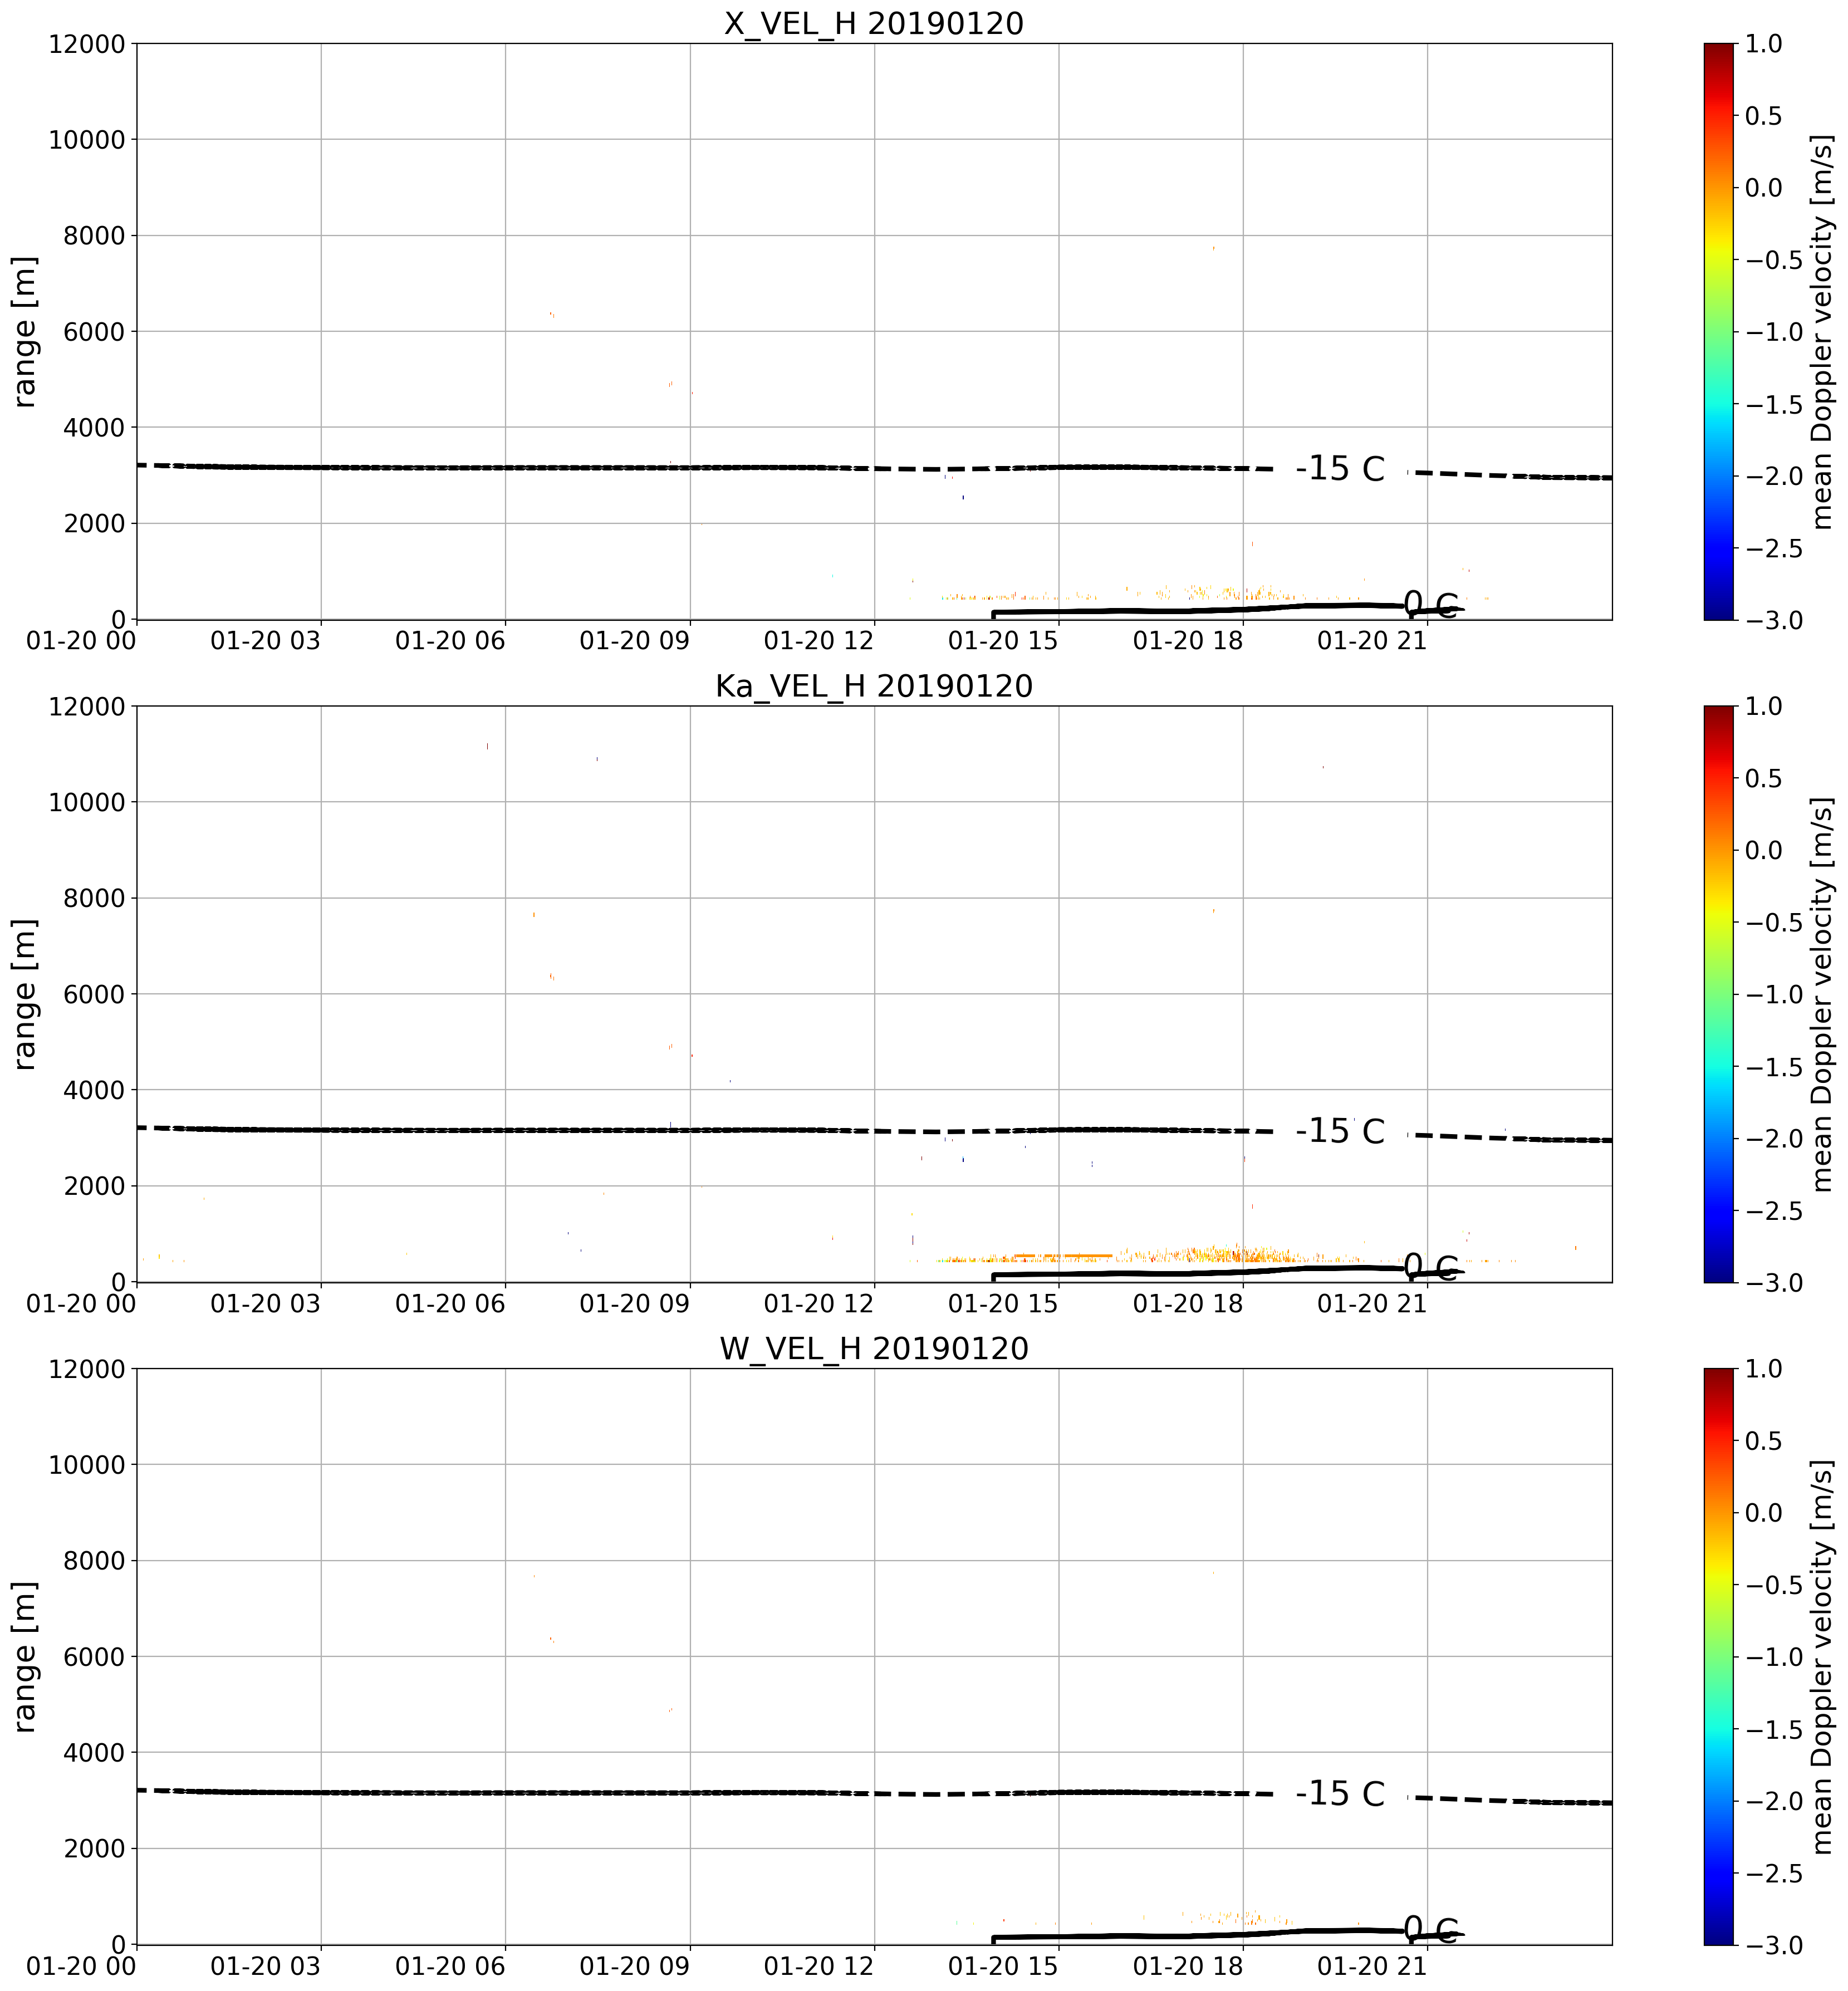Screen dimensions: 1848x1991
Task: Click the top colorbar's mean Doppler velocity label
Action: click(x=1823, y=331)
